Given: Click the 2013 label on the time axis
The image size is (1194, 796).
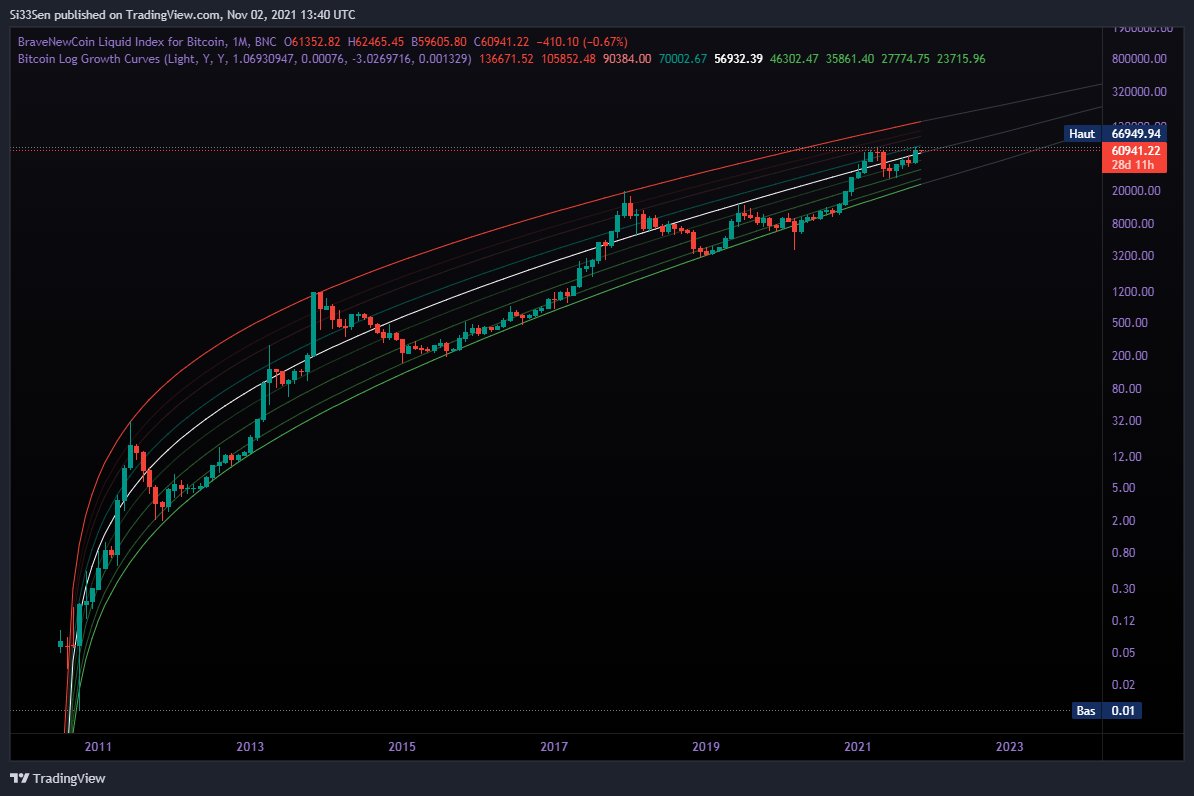Looking at the screenshot, I should [250, 746].
